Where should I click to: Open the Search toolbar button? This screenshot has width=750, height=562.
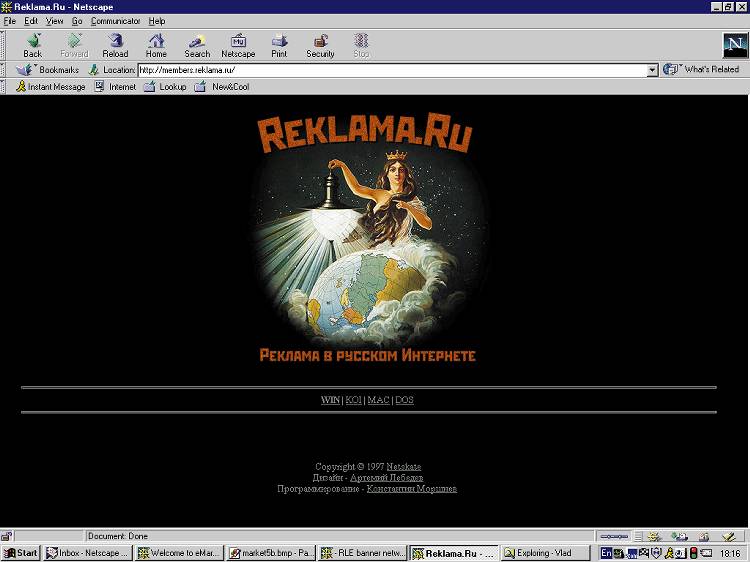[197, 45]
